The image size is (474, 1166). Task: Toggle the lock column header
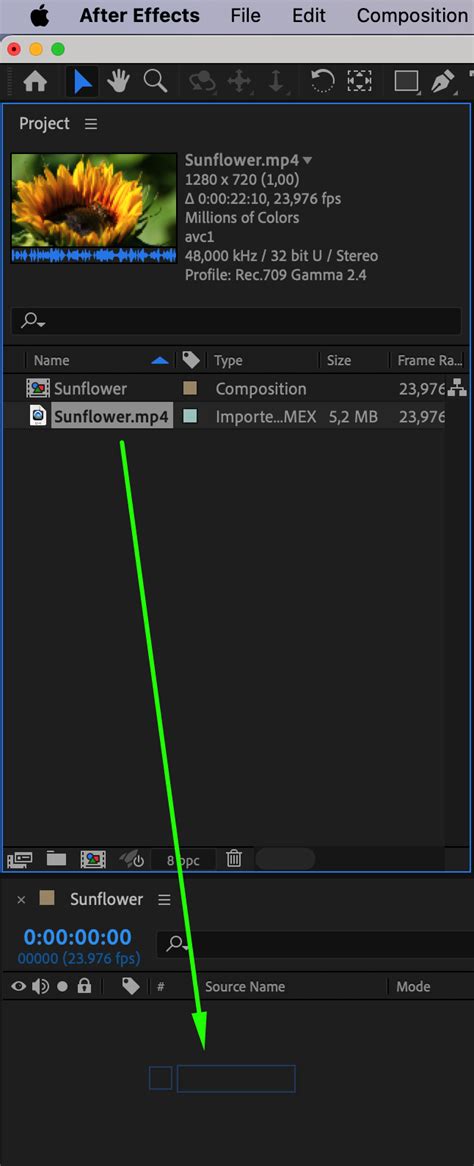coord(84,986)
